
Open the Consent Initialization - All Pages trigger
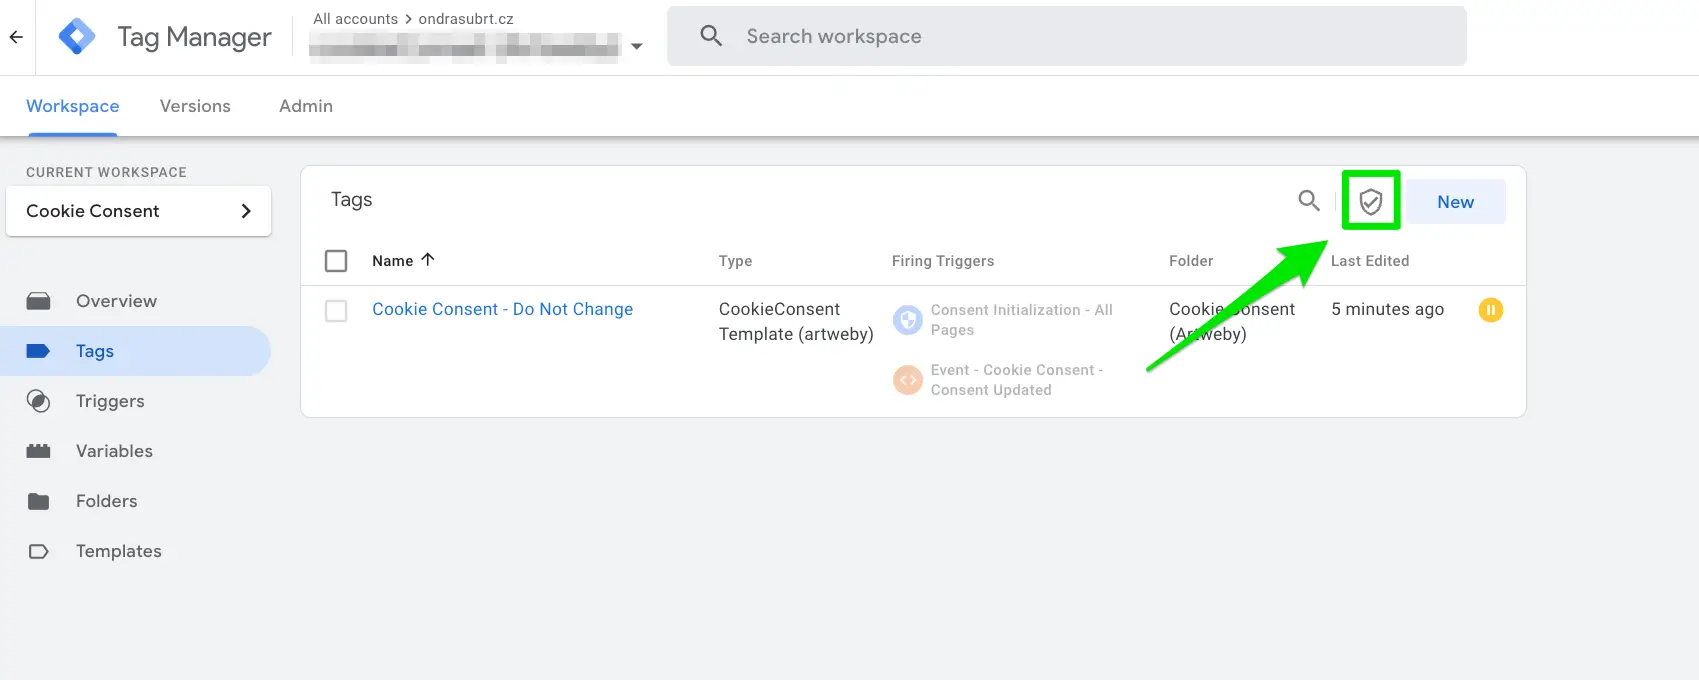(x=1021, y=320)
